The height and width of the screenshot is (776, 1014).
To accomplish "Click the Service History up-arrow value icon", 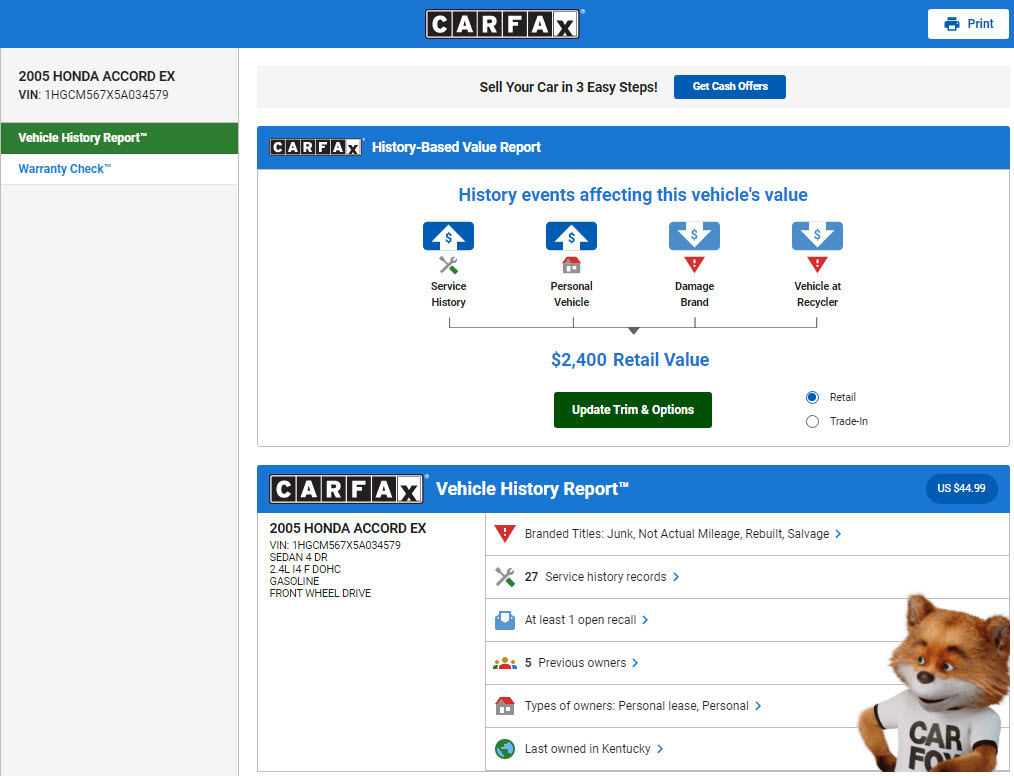I will coord(448,236).
